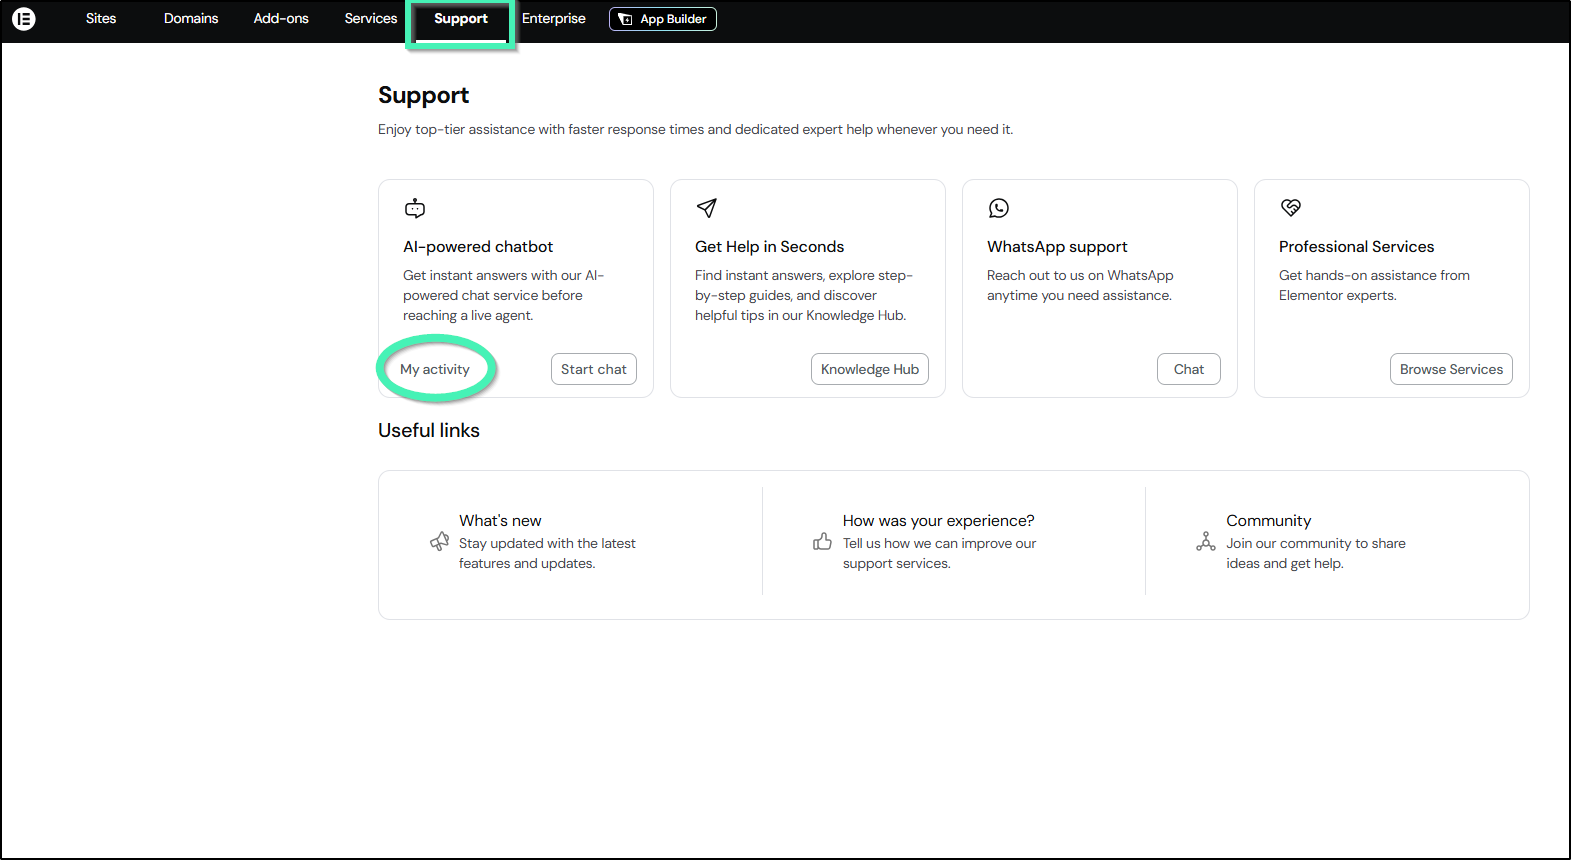
Task: Click the Professional Services heading
Action: (1357, 247)
